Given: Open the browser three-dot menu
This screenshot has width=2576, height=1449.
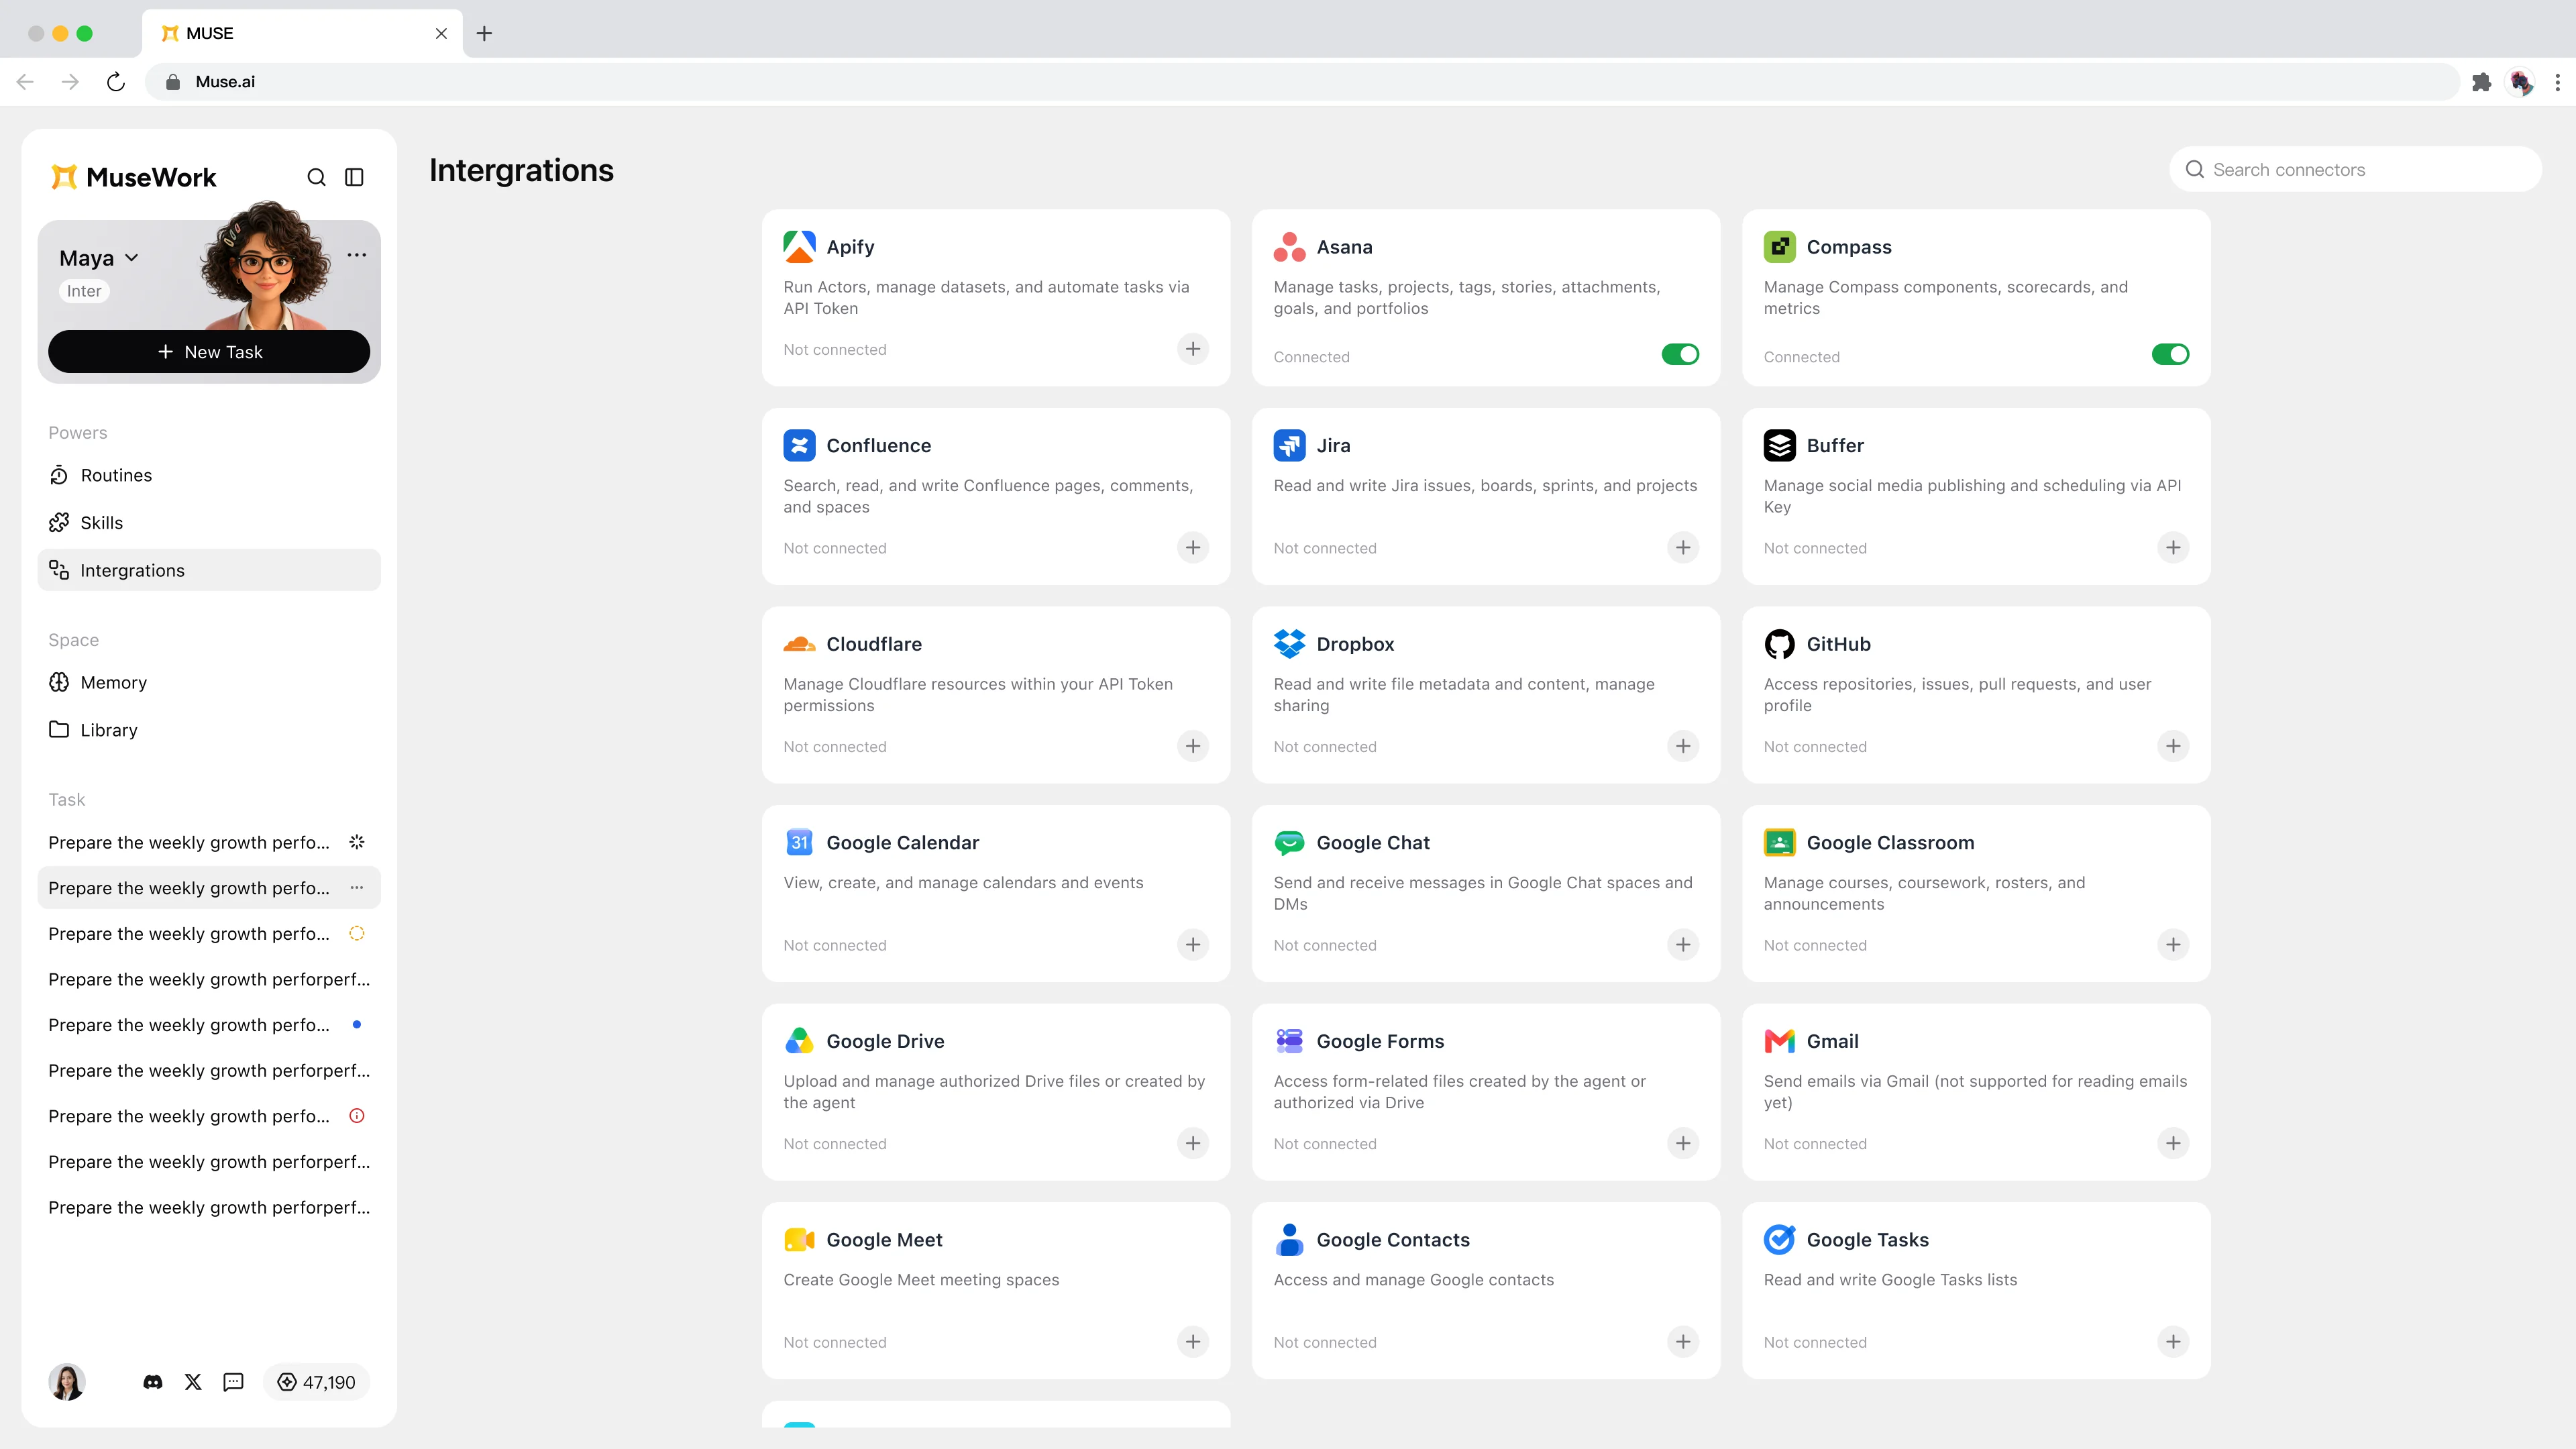Looking at the screenshot, I should (x=2557, y=82).
